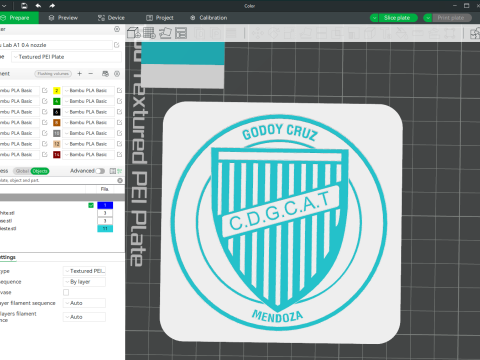
Task: Open the file menu dropdown arrow
Action: 4,6
